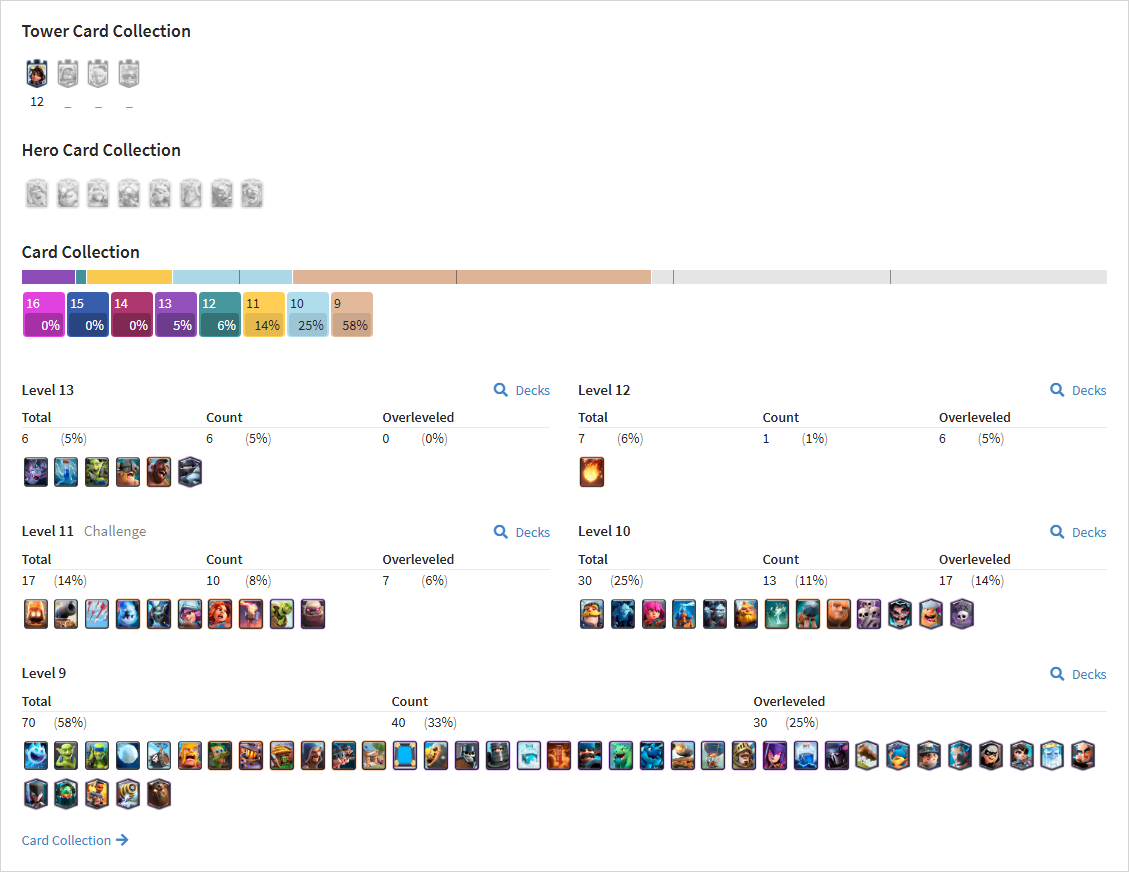Click the level 13 purple 5% swatch
1129x872 pixels.
click(176, 315)
